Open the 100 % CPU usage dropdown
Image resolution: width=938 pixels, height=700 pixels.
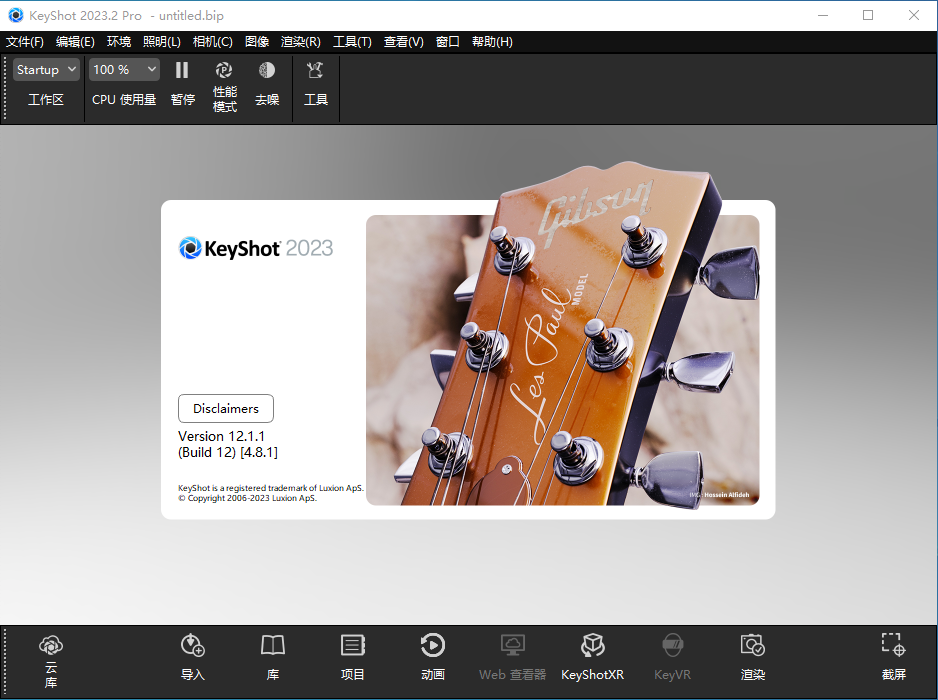(x=124, y=70)
